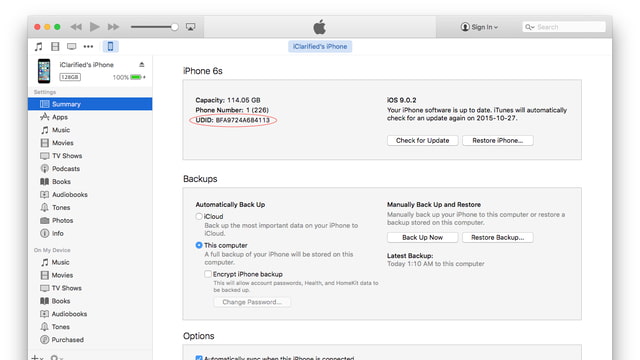Viewport: 640px width, 360px height.
Task: Eject iClarified's iPhone with eject icon
Action: tap(142, 64)
